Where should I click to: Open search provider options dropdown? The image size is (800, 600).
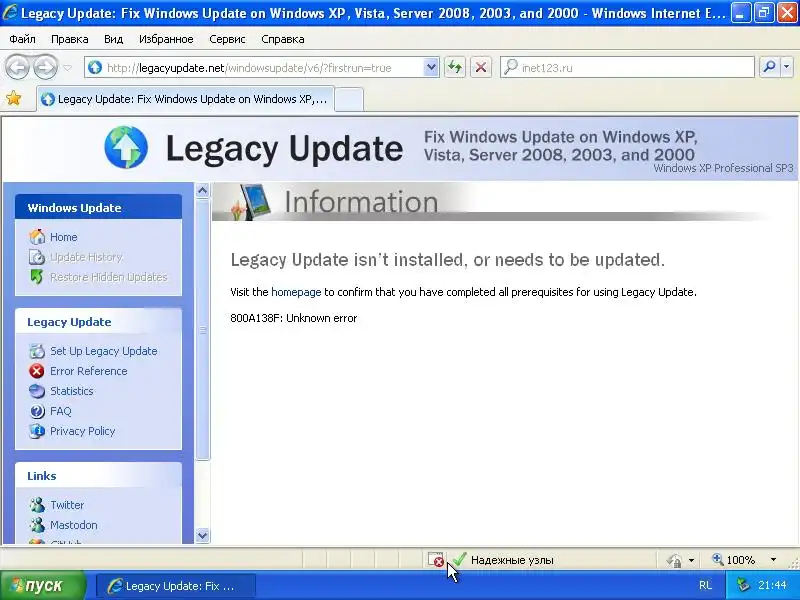[787, 67]
